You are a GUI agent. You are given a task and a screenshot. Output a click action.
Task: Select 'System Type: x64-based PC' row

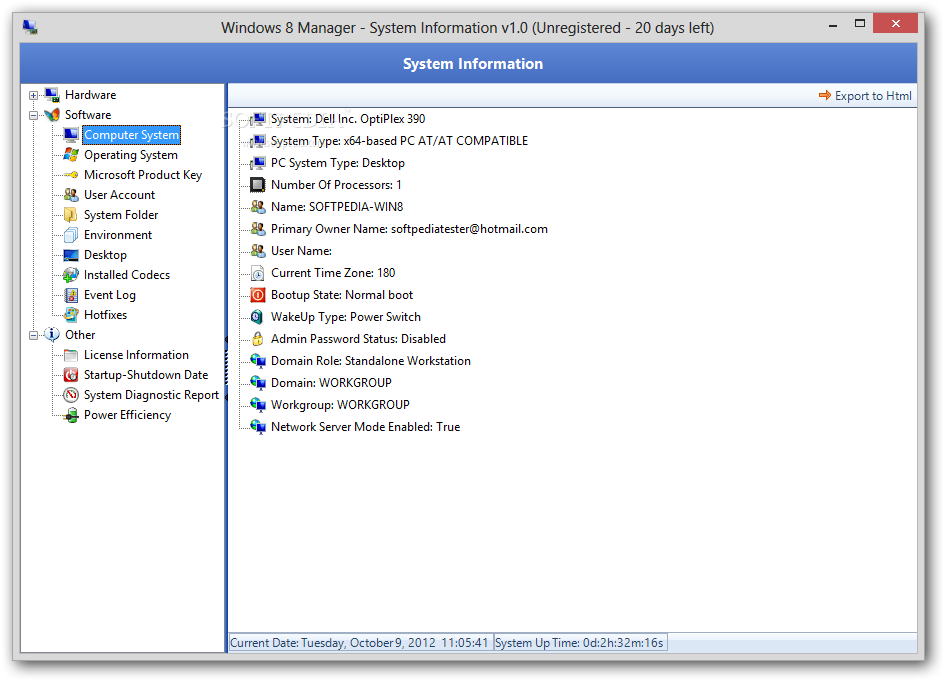click(399, 141)
